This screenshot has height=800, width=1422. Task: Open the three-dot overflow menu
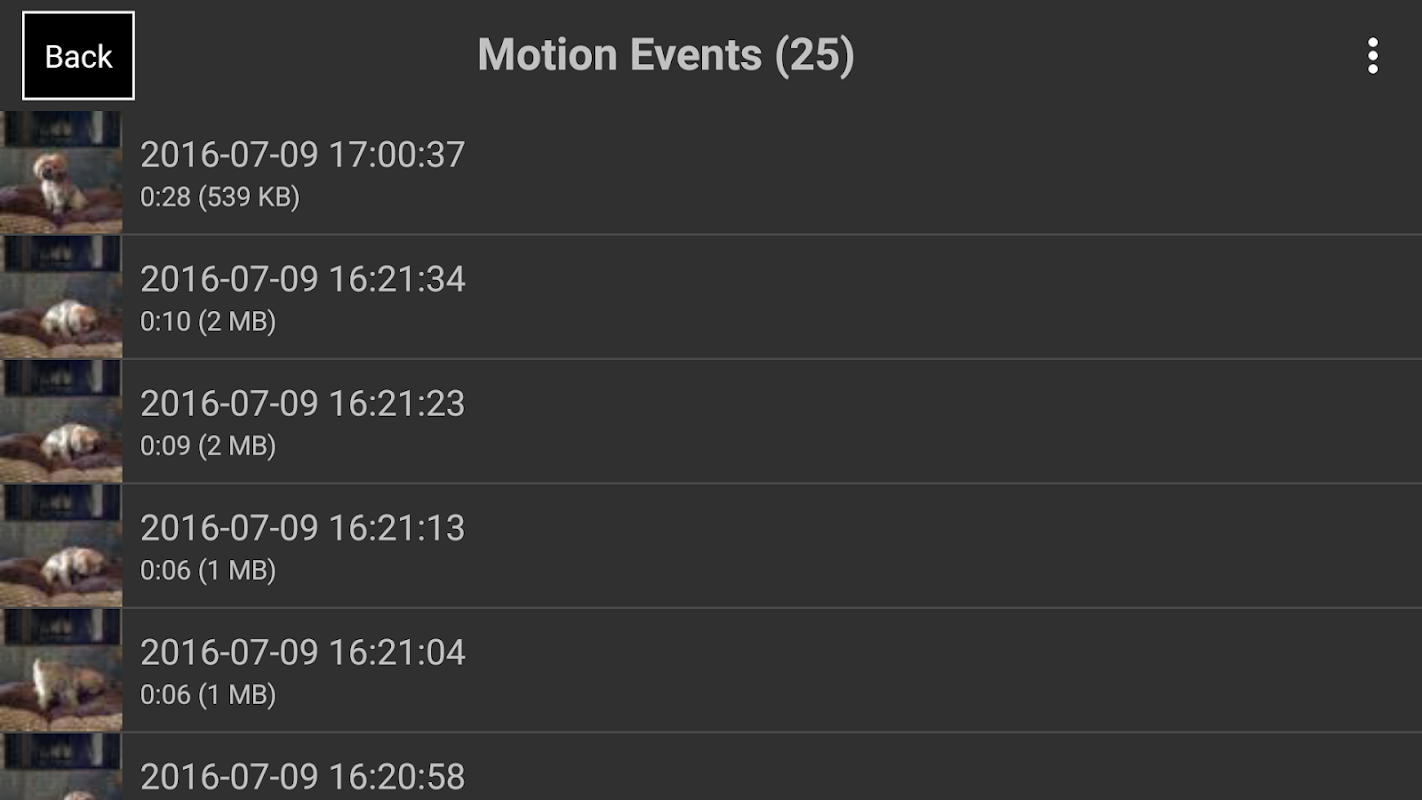pos(1372,56)
